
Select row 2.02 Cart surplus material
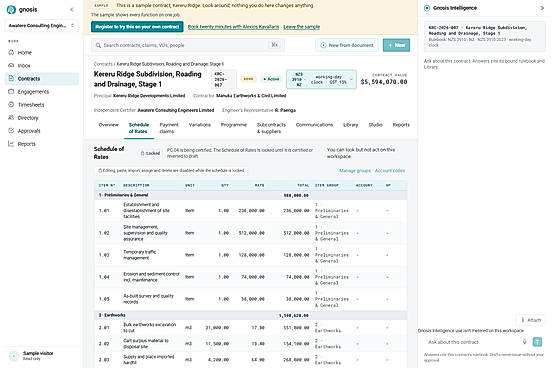[251, 344]
